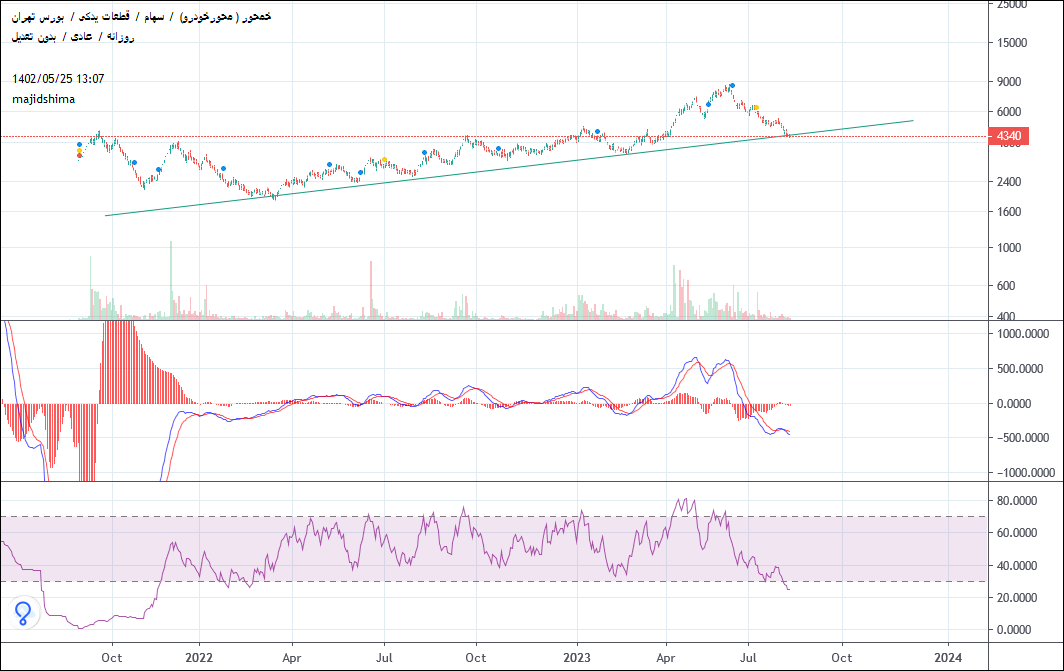Select the عادی chart type text
Screen dimensions: 1064x671
point(81,37)
